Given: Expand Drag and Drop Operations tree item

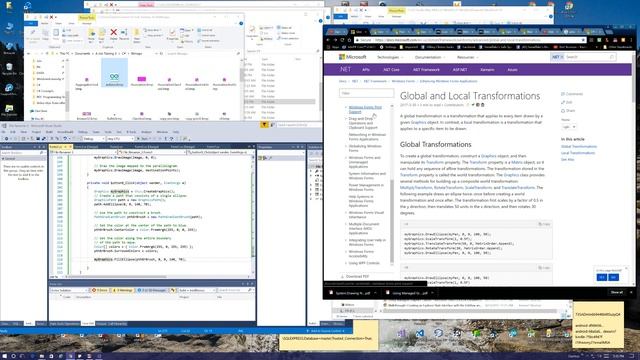Looking at the screenshot, I should pos(346,119).
